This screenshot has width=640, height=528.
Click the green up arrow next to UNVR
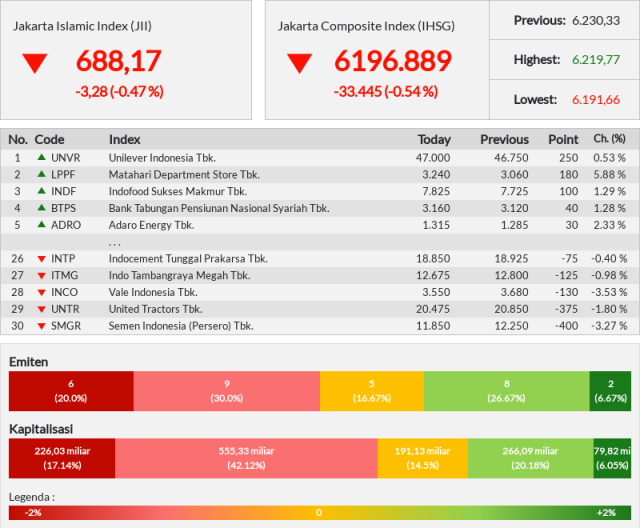(42, 157)
